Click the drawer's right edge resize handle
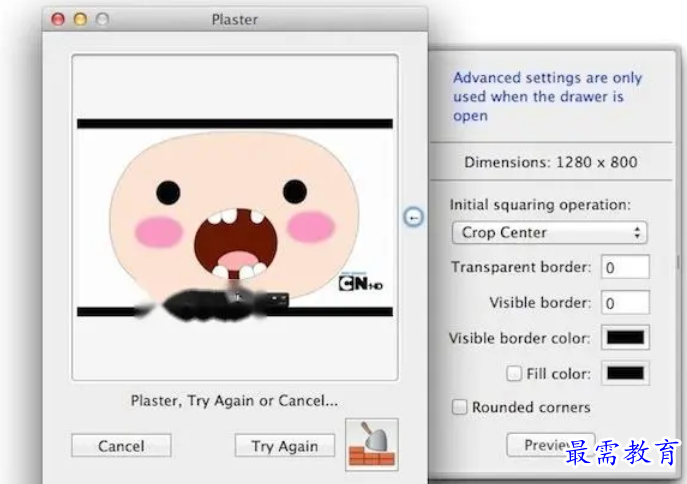Image resolution: width=687 pixels, height=484 pixels. pyautogui.click(x=679, y=263)
